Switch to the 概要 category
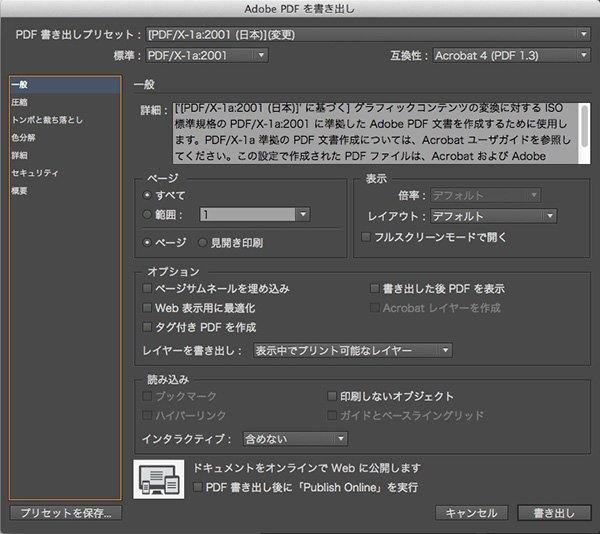 (x=65, y=190)
